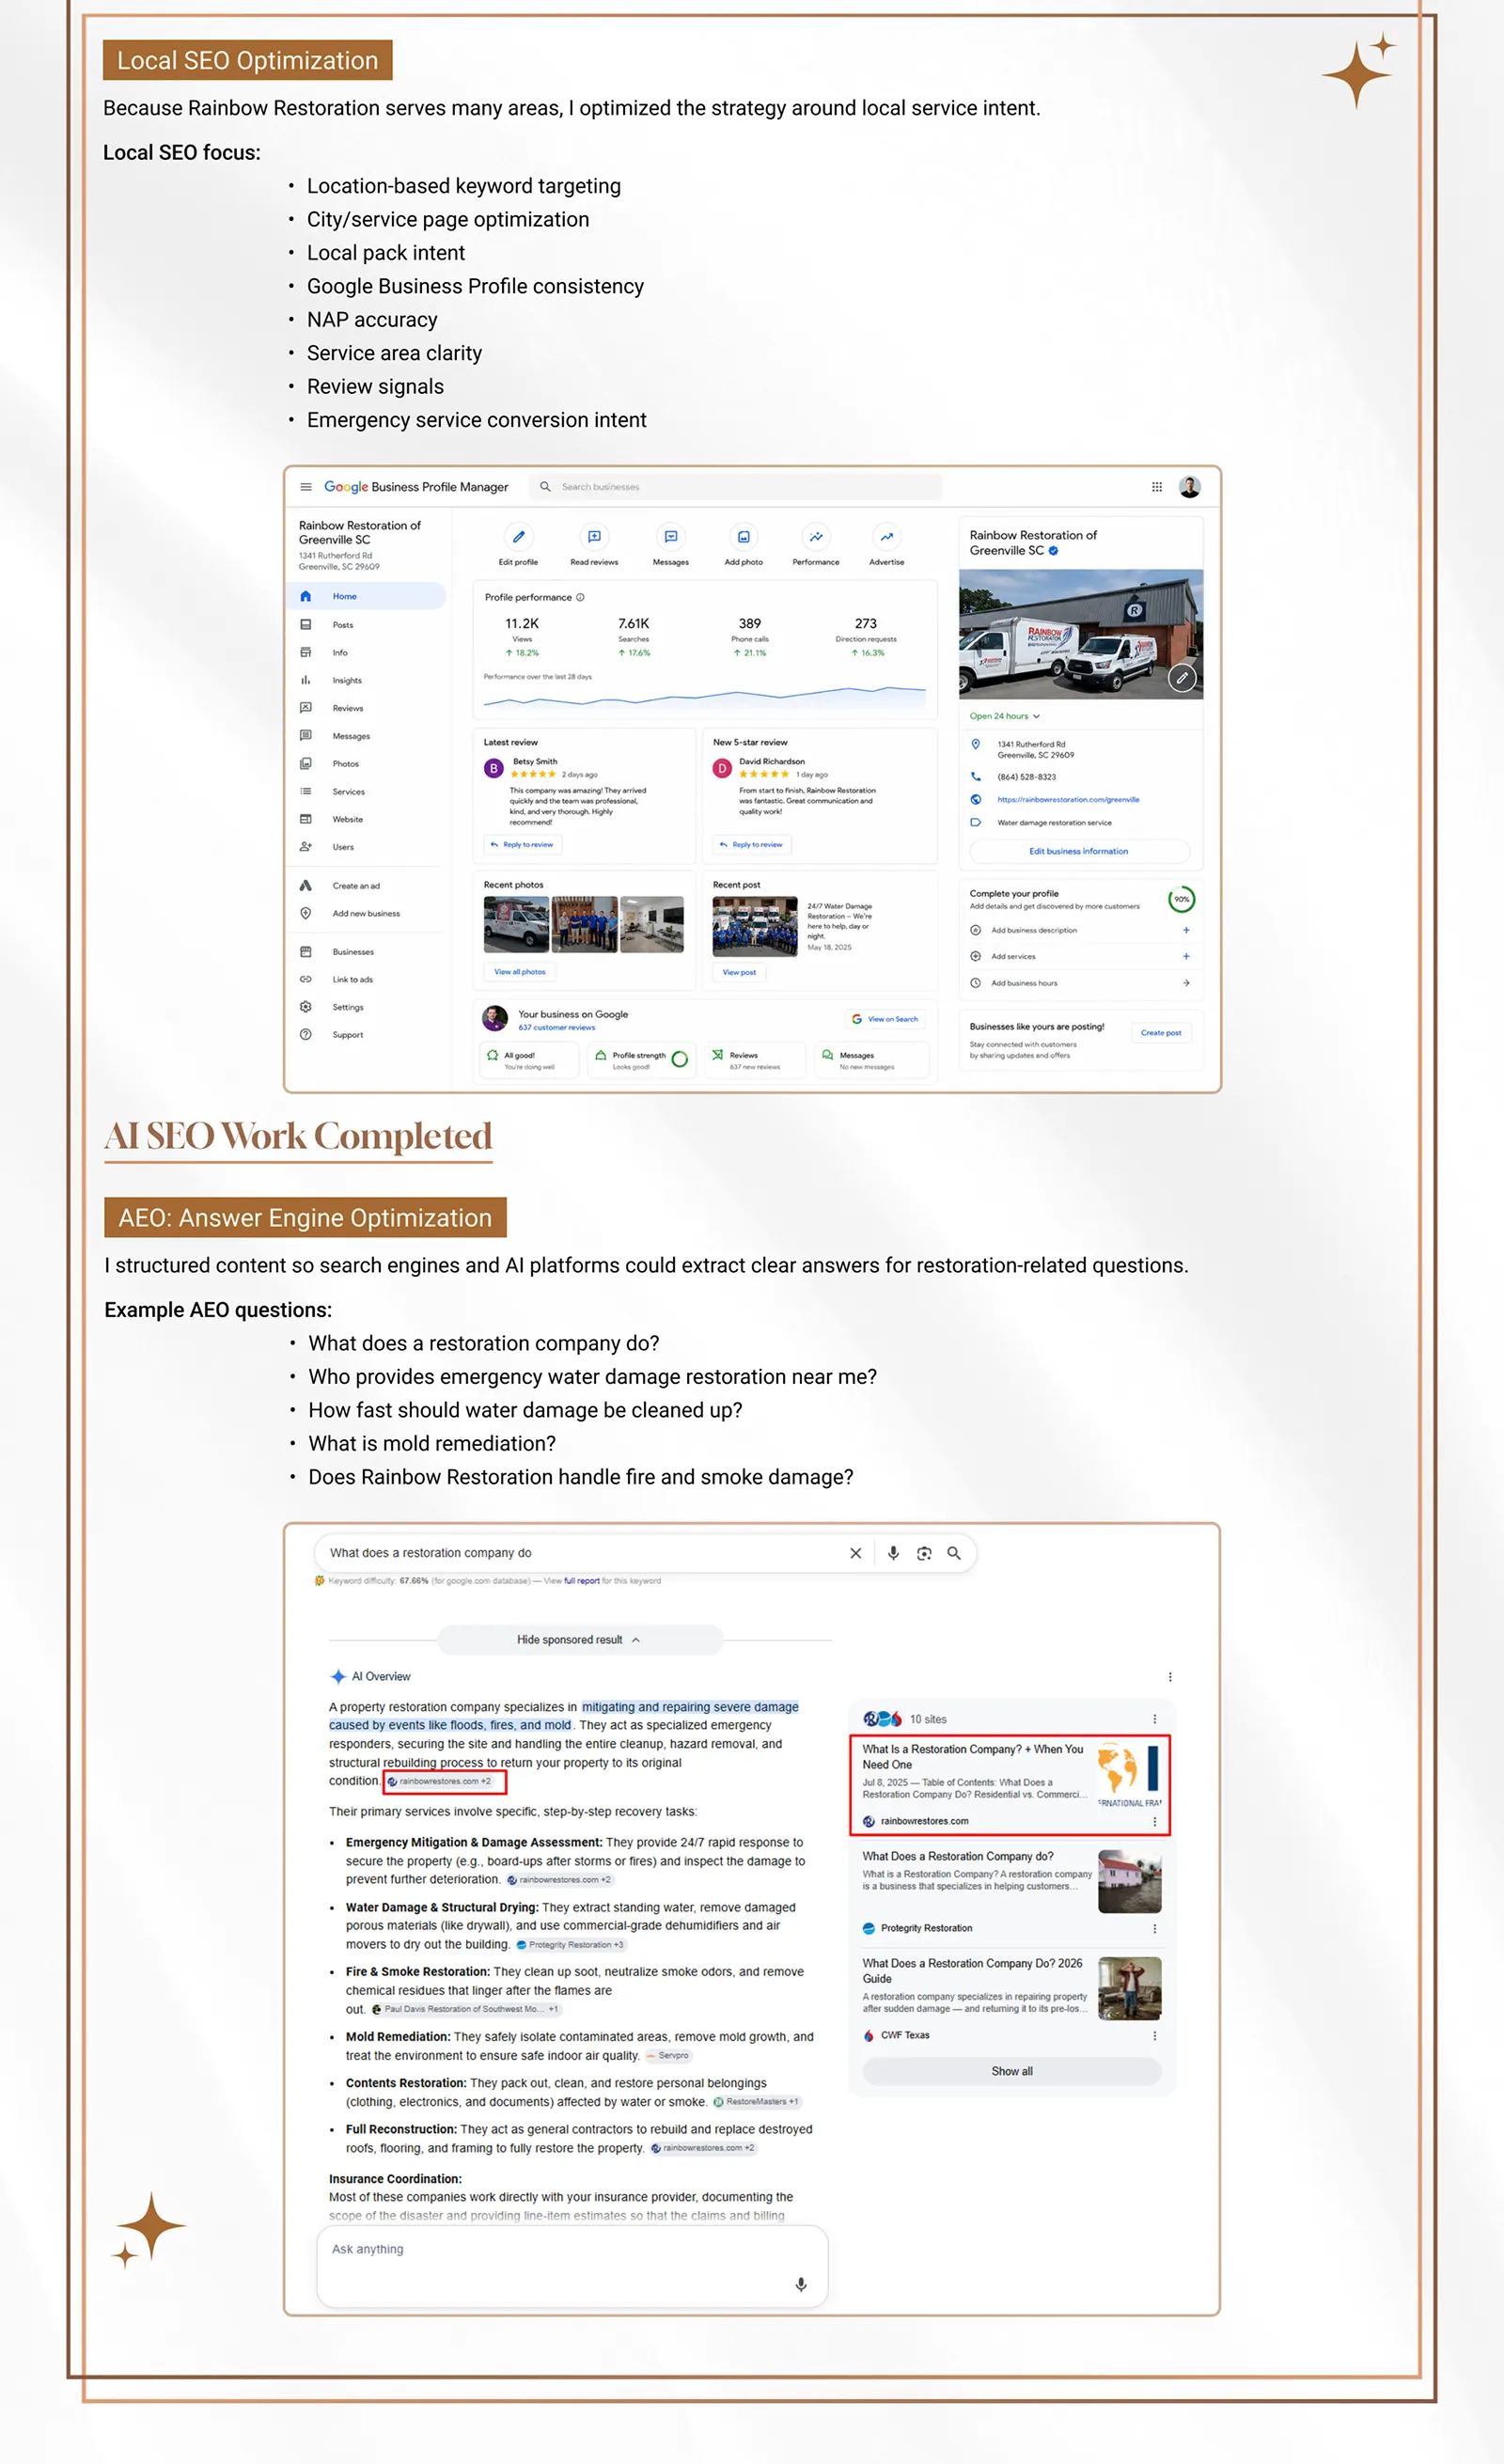This screenshot has width=1504, height=2464.
Task: Clear the search query with the X icon
Action: pos(855,1553)
